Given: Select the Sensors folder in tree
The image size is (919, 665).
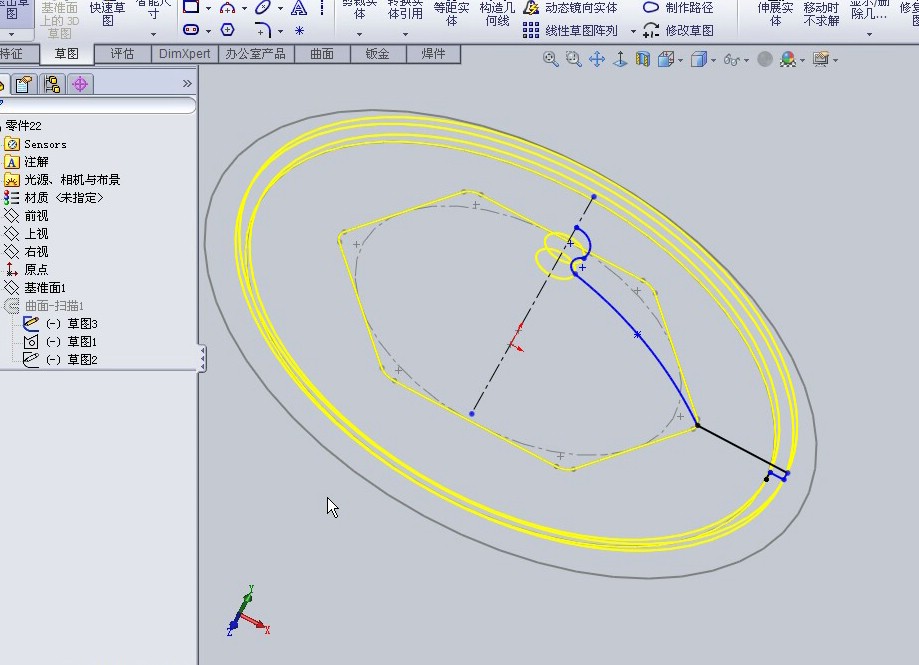Looking at the screenshot, I should 35,144.
